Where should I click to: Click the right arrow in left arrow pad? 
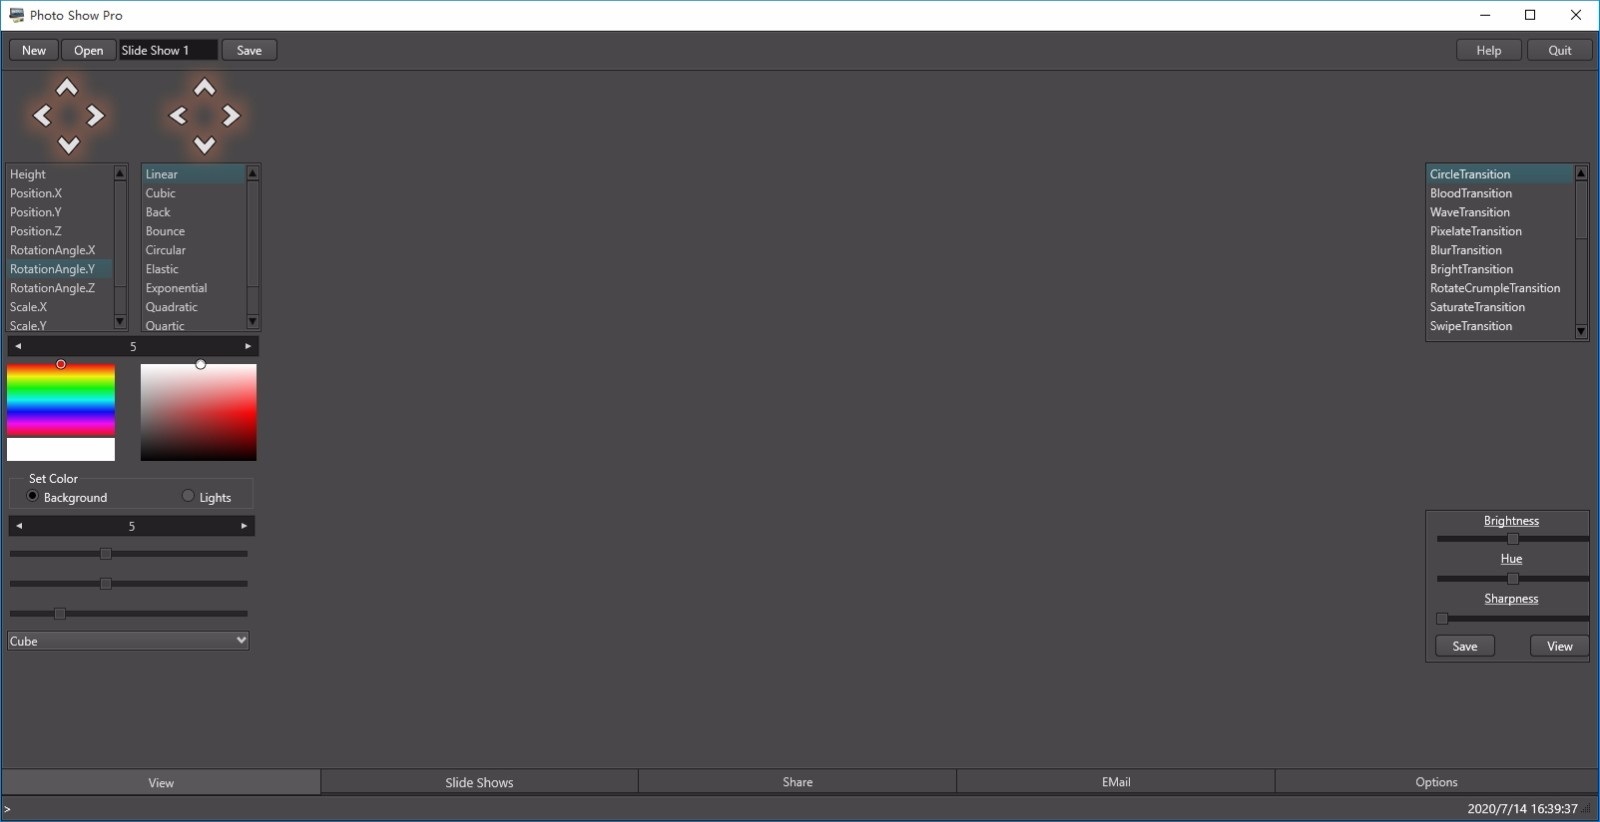point(95,116)
